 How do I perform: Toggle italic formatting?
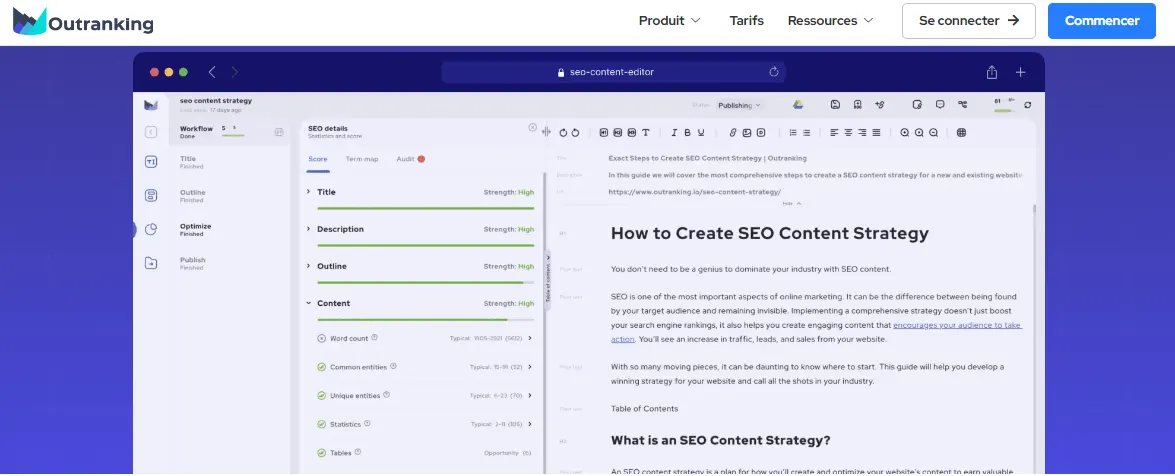tap(674, 133)
